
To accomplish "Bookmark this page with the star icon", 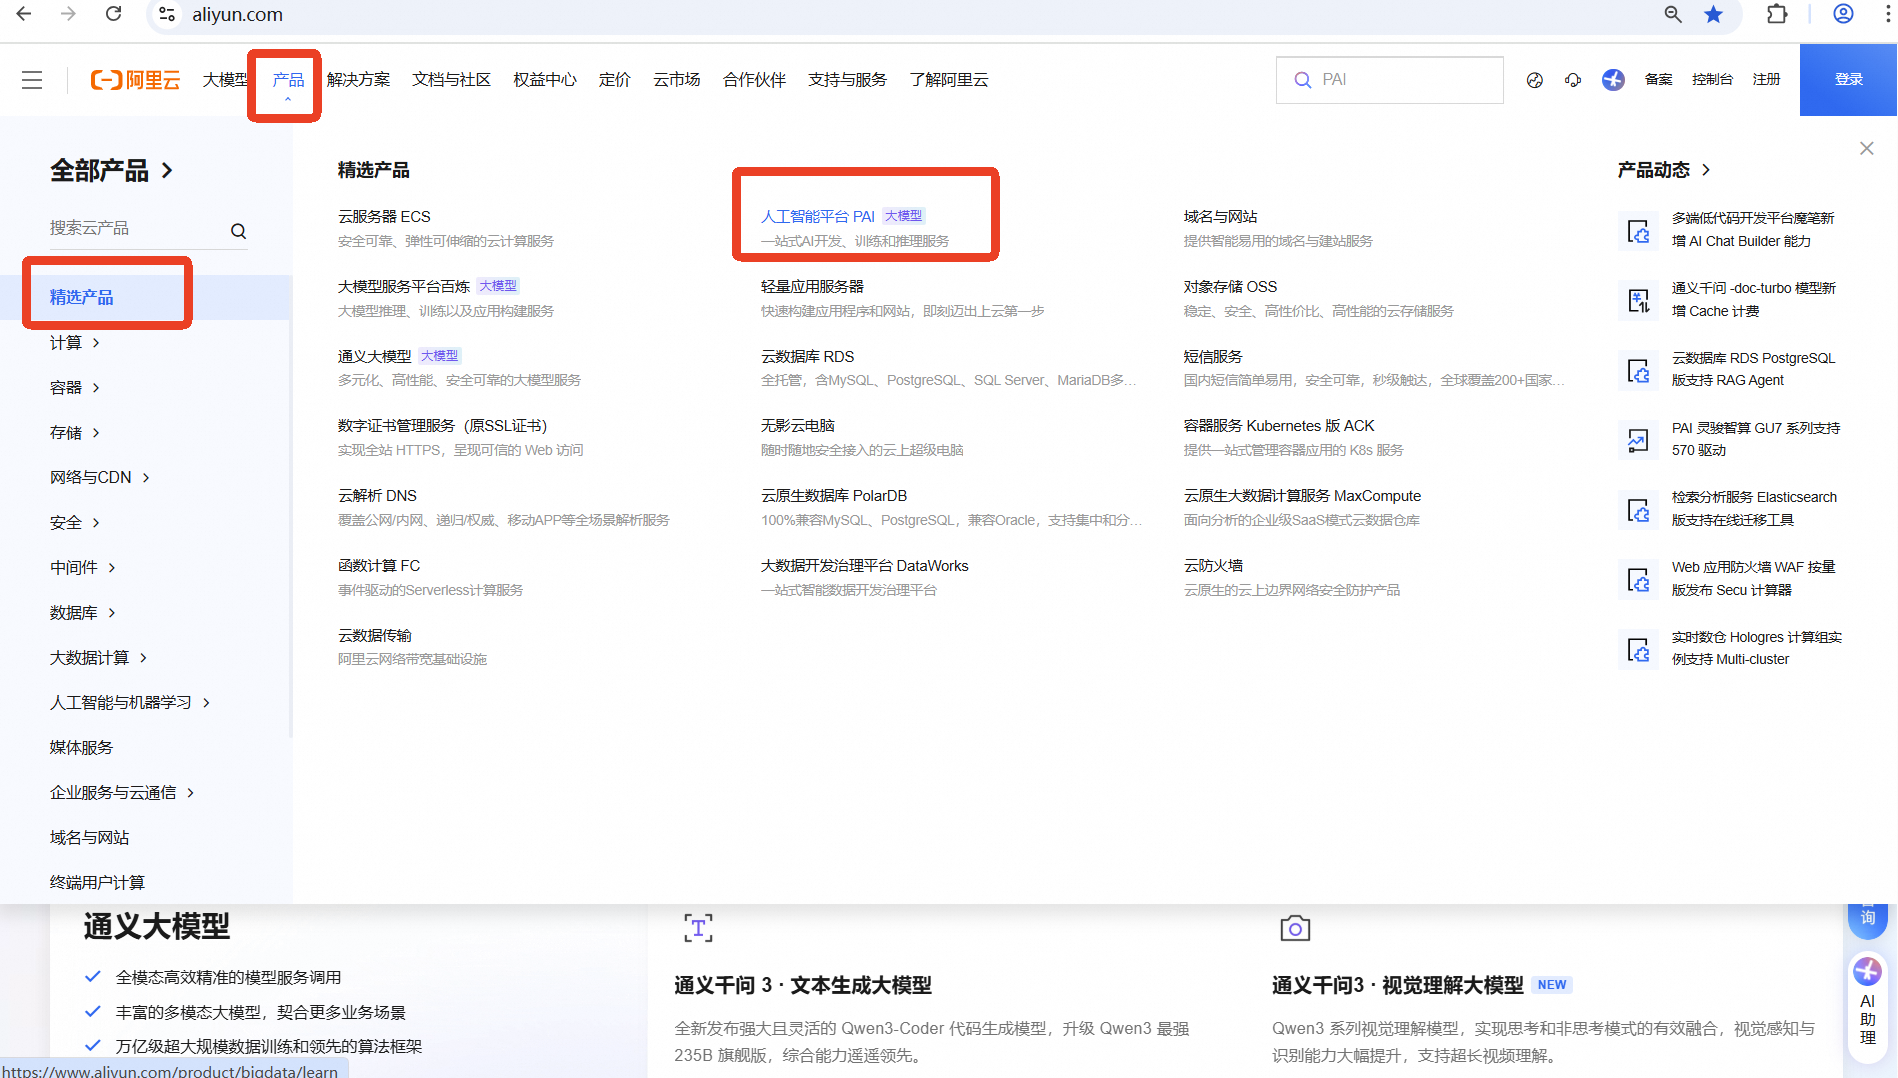I will 1714,14.
